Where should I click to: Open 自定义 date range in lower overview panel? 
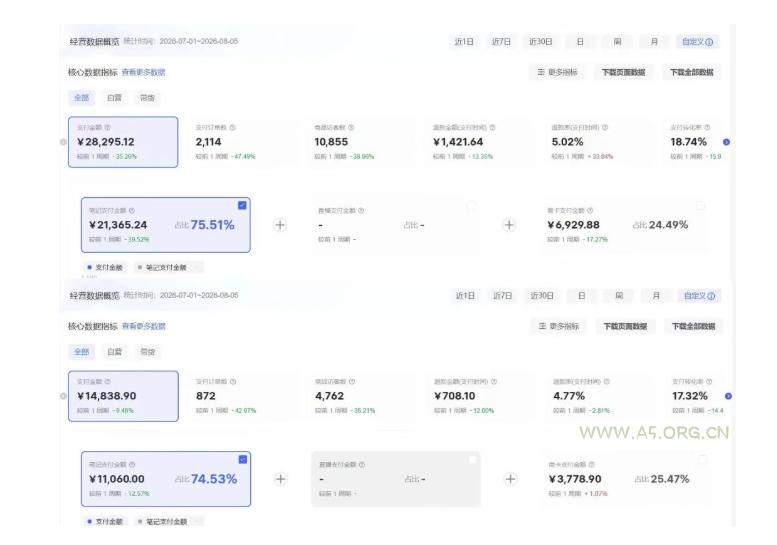(699, 296)
